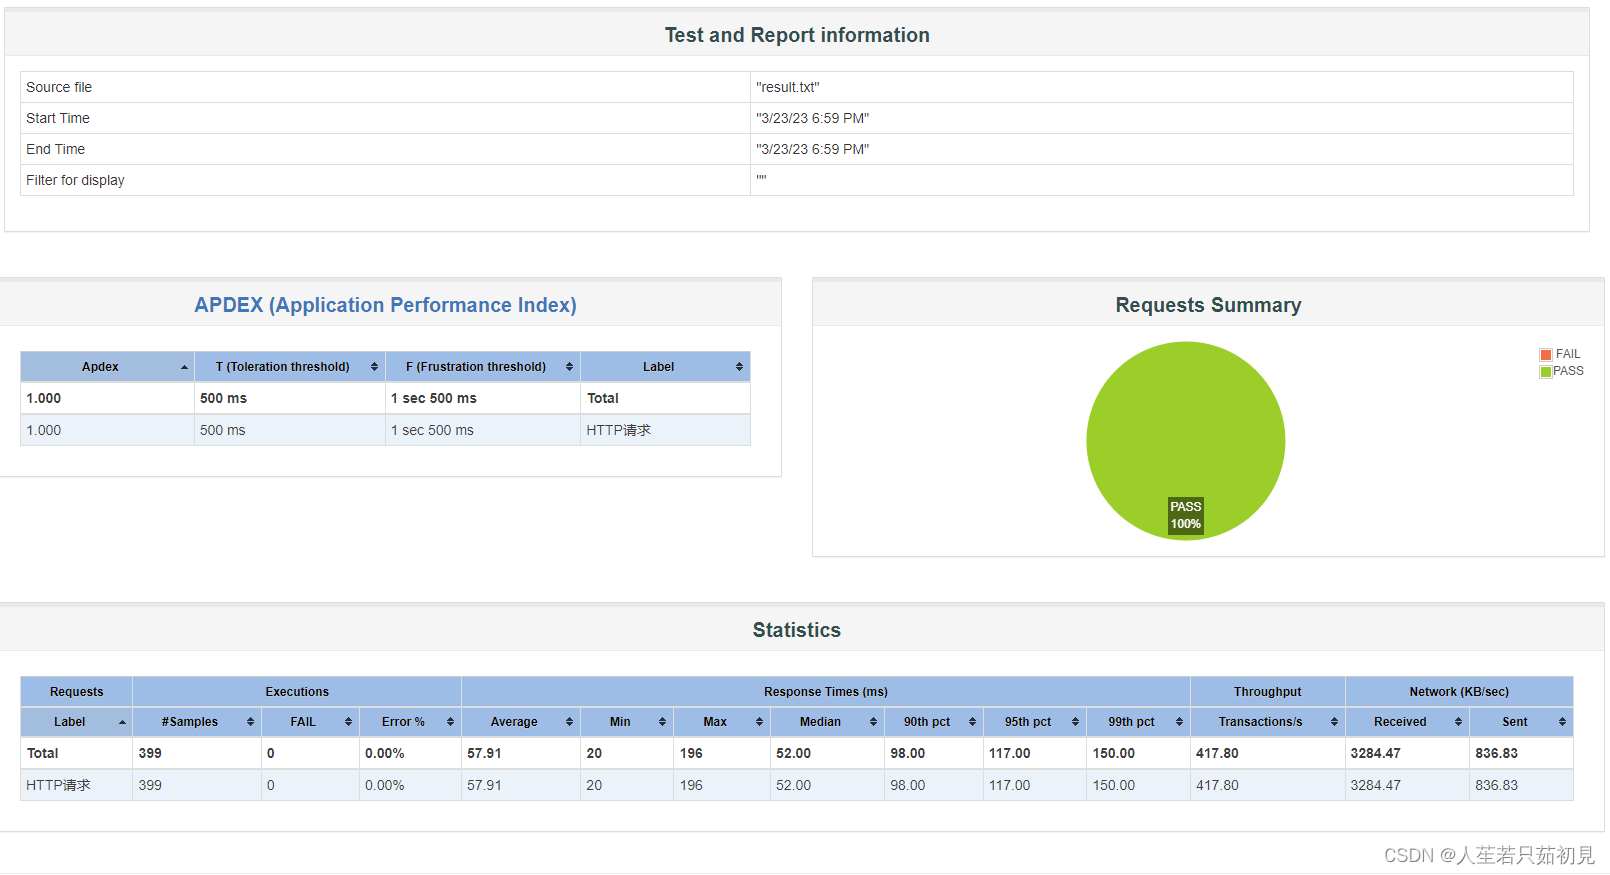Click sort arrows on FAIL column header
1610x875 pixels.
click(348, 722)
